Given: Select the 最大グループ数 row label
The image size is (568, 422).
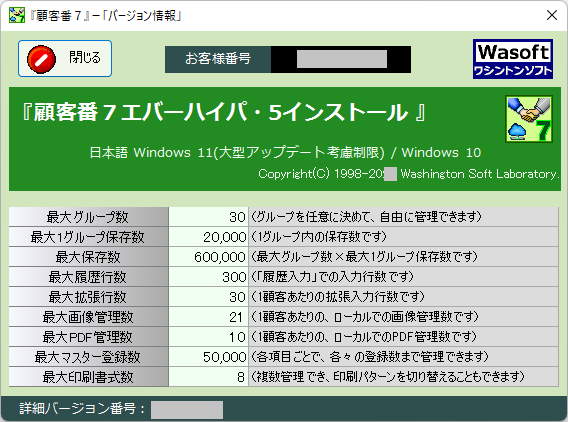Looking at the screenshot, I should (x=89, y=217).
